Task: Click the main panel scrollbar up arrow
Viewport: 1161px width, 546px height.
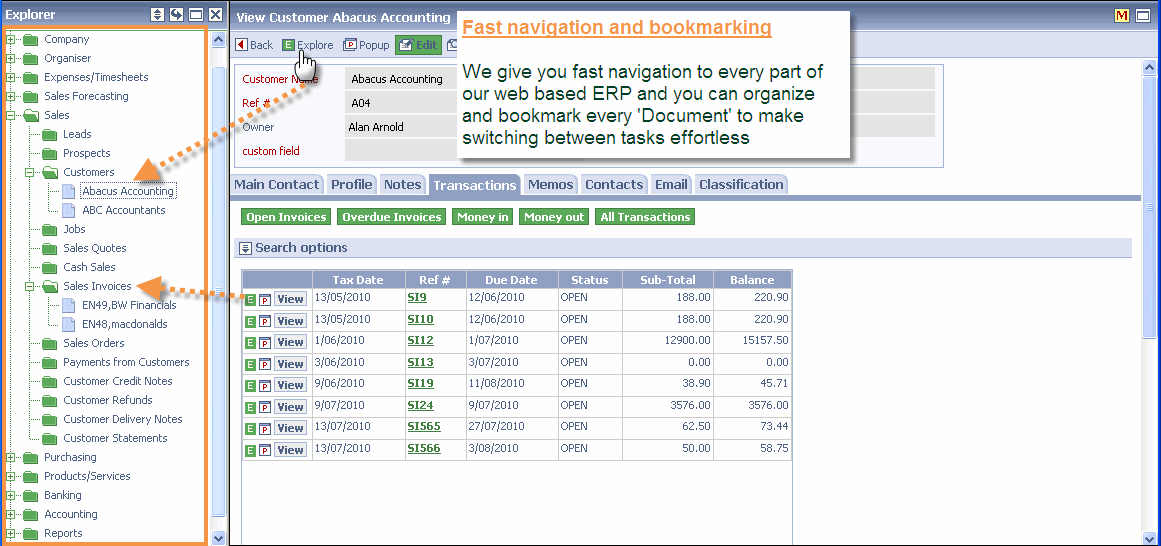Action: (1149, 67)
